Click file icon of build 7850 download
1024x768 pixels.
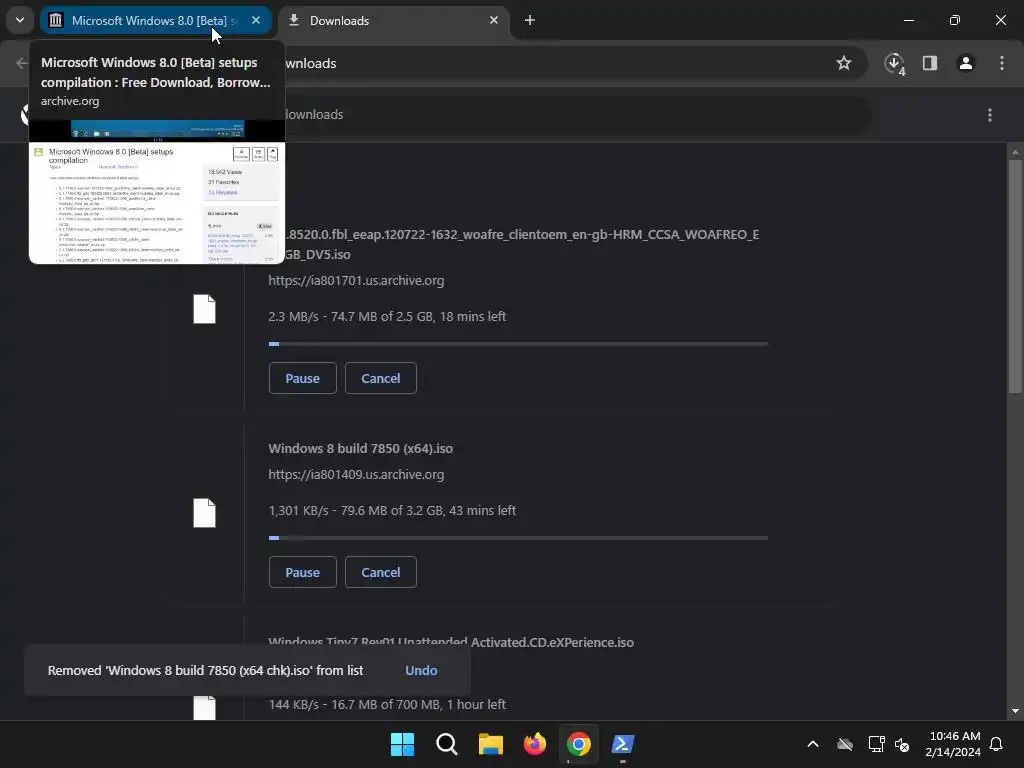[x=204, y=513]
